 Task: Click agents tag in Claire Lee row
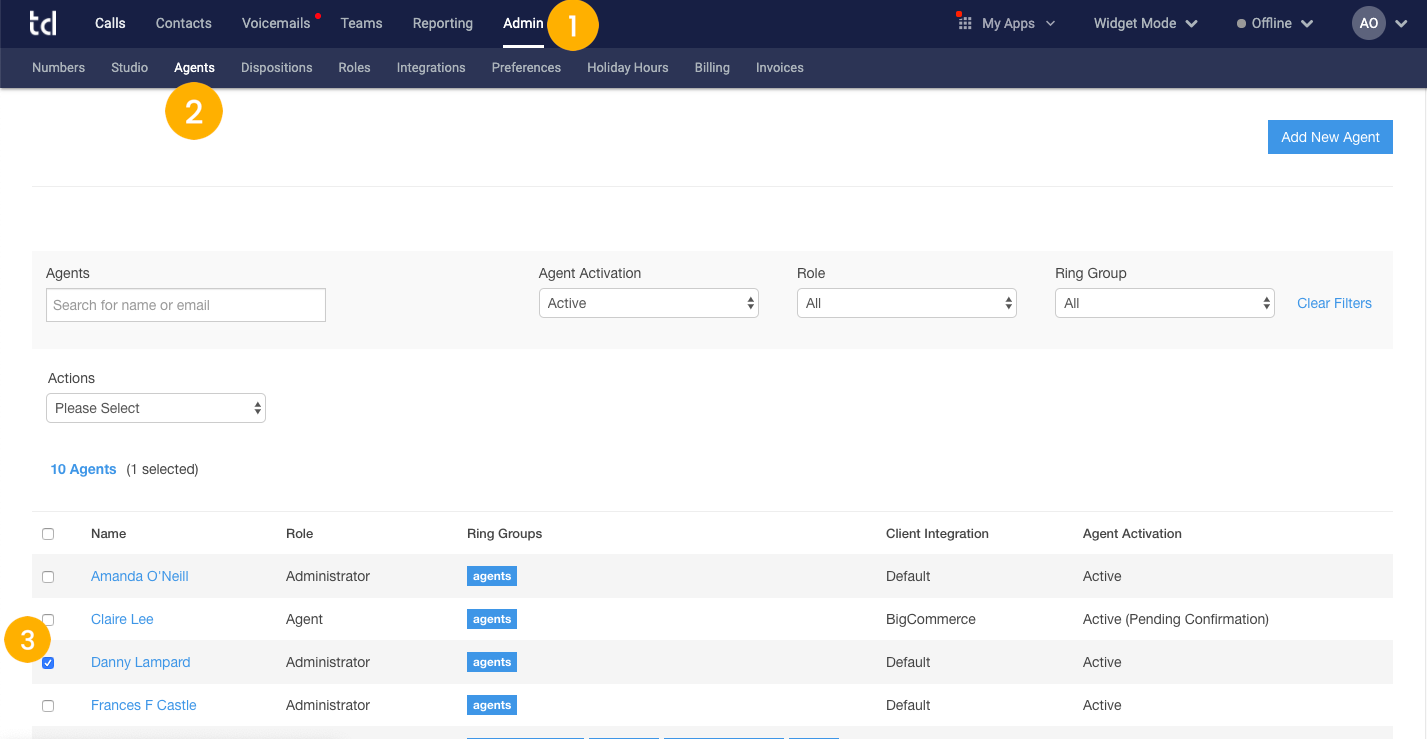click(492, 619)
